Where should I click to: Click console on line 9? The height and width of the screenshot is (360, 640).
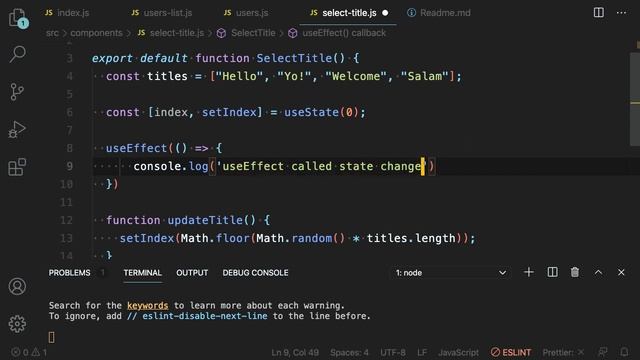[157, 166]
